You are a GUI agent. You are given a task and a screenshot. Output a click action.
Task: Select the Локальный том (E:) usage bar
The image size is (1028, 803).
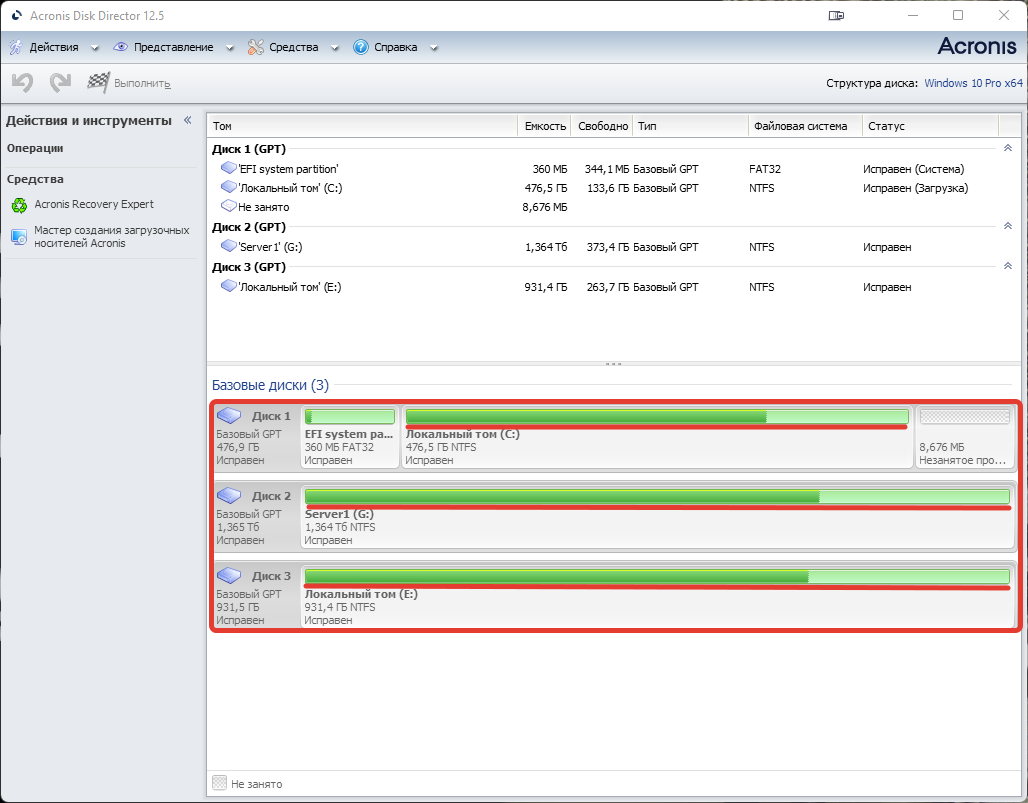[x=657, y=576]
